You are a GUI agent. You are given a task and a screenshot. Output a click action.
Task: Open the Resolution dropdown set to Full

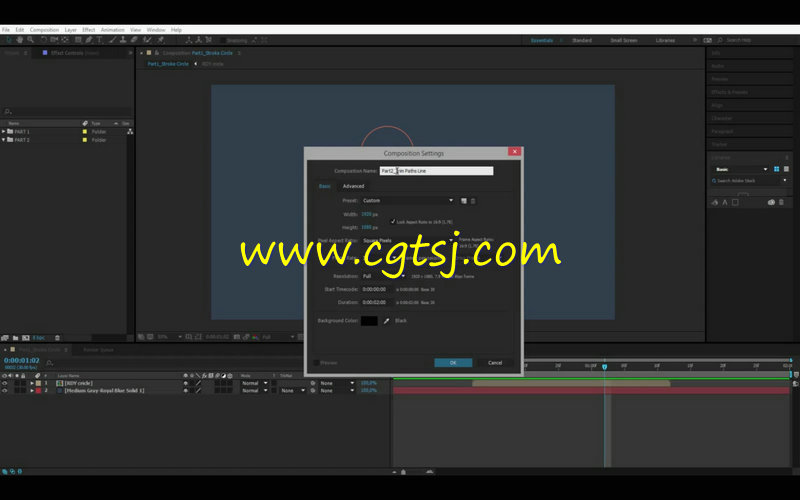[384, 276]
